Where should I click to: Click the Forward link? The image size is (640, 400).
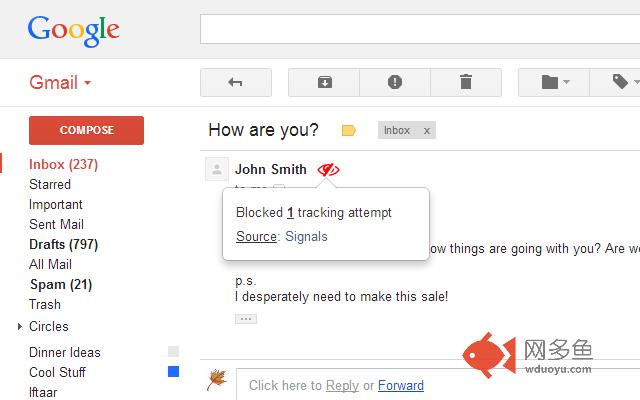point(401,385)
